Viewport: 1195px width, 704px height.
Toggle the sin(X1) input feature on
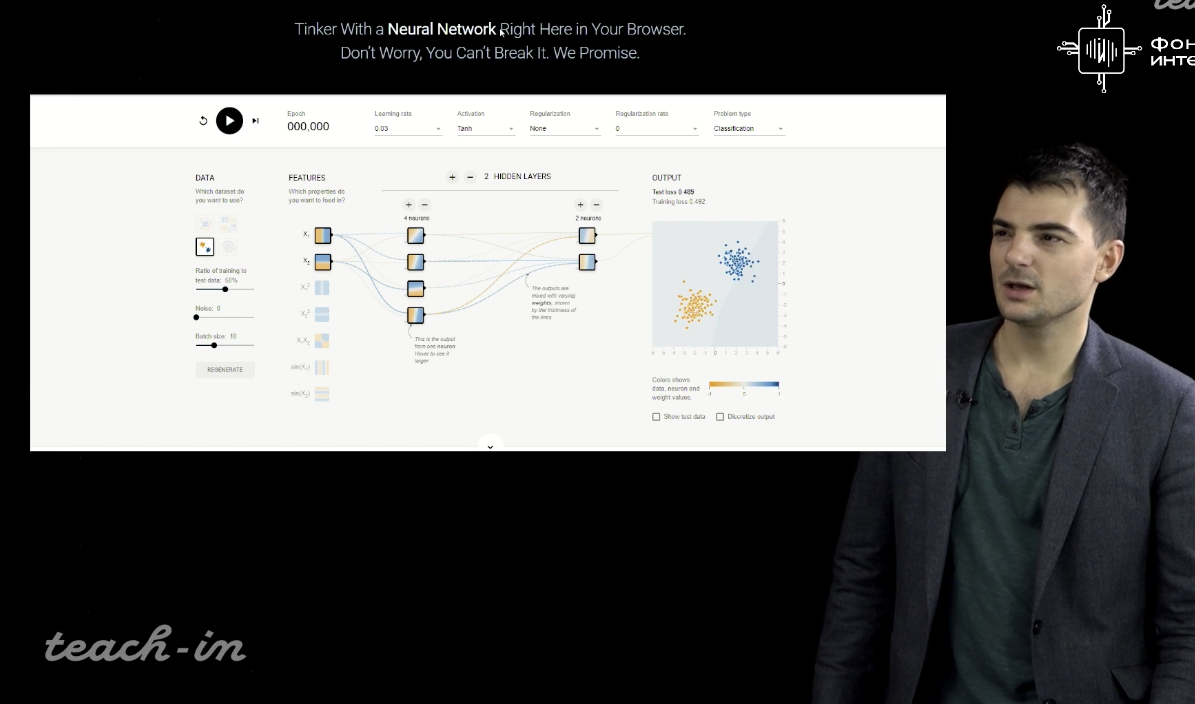[x=322, y=367]
